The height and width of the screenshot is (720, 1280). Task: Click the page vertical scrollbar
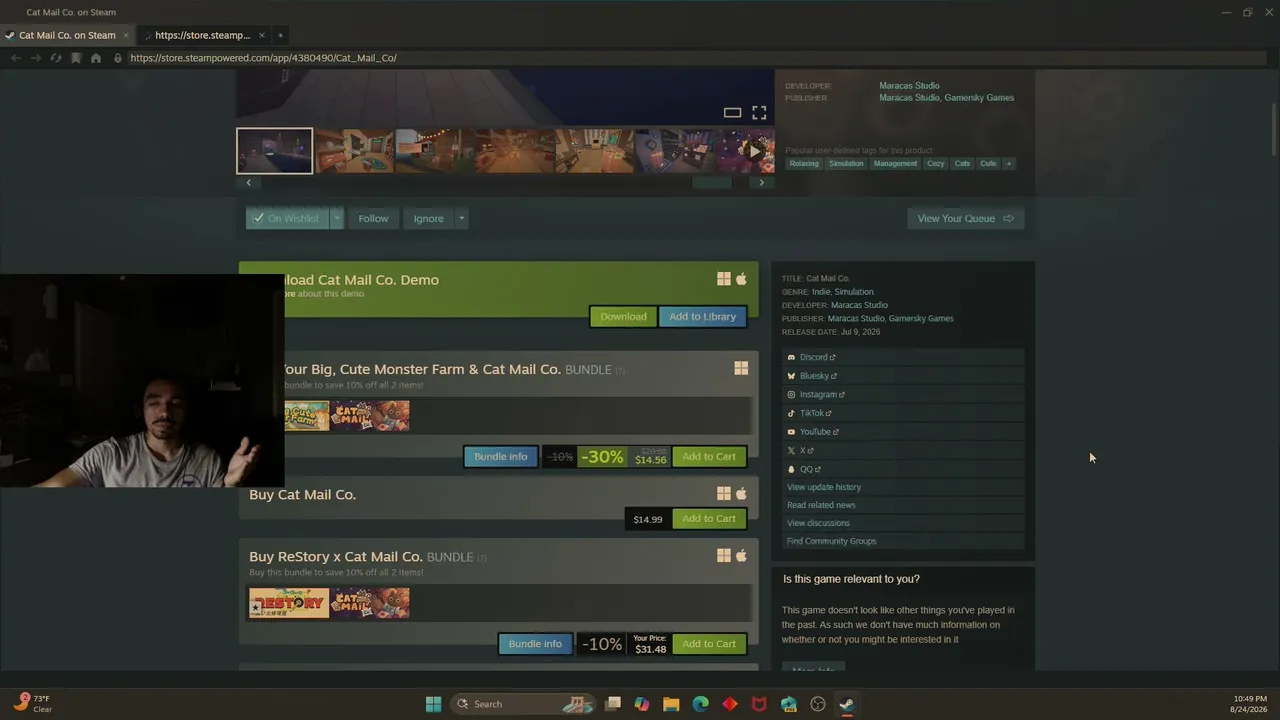[x=1273, y=130]
